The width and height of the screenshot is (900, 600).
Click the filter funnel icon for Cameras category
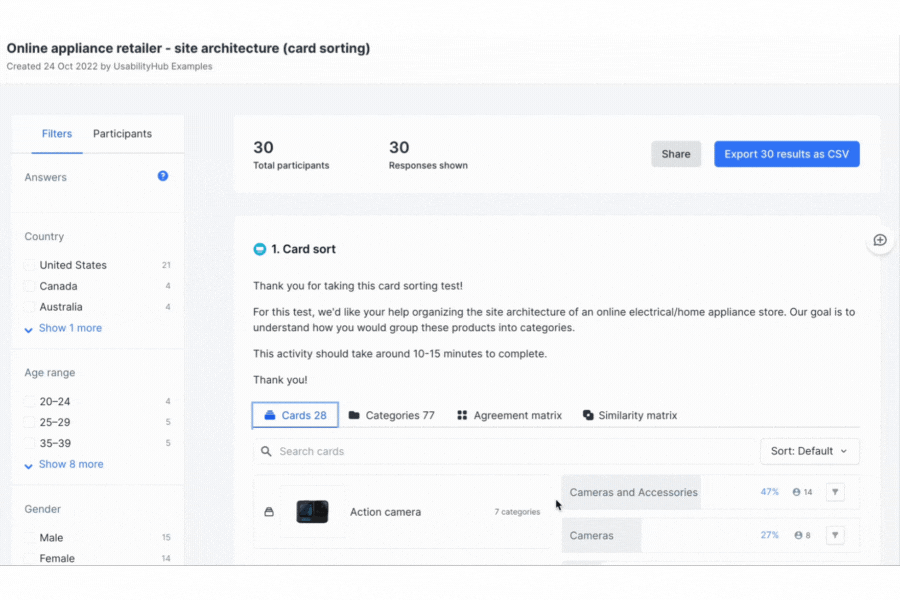pos(835,535)
